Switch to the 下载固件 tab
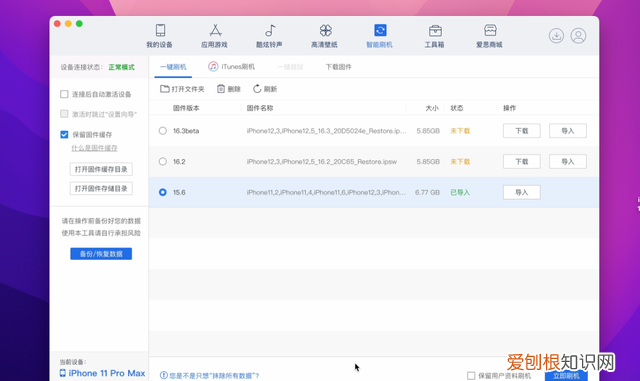Viewport: 640px width, 381px height. 338,67
